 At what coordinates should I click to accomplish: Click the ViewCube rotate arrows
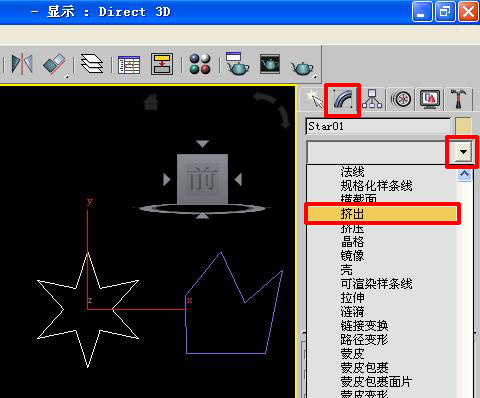(x=273, y=110)
